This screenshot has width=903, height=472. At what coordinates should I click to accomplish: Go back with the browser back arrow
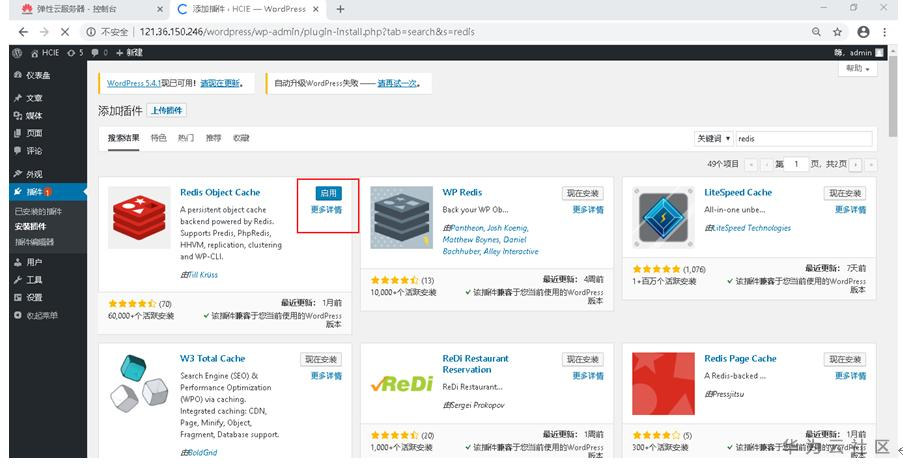(23, 32)
